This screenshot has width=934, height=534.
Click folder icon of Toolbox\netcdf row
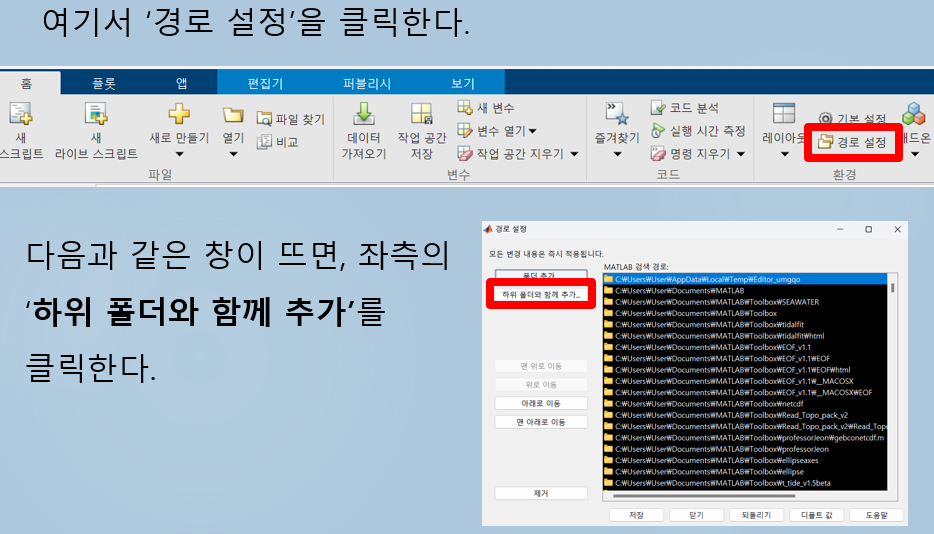tap(608, 403)
